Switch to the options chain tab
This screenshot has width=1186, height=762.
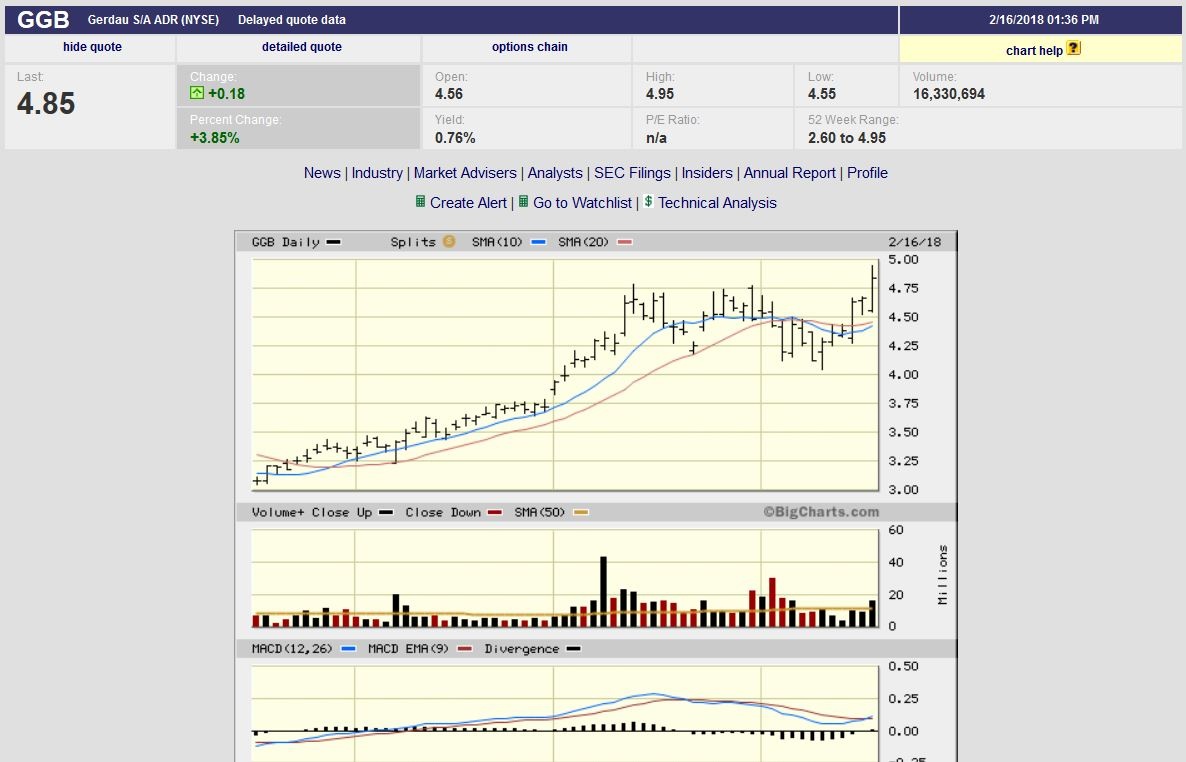[529, 47]
